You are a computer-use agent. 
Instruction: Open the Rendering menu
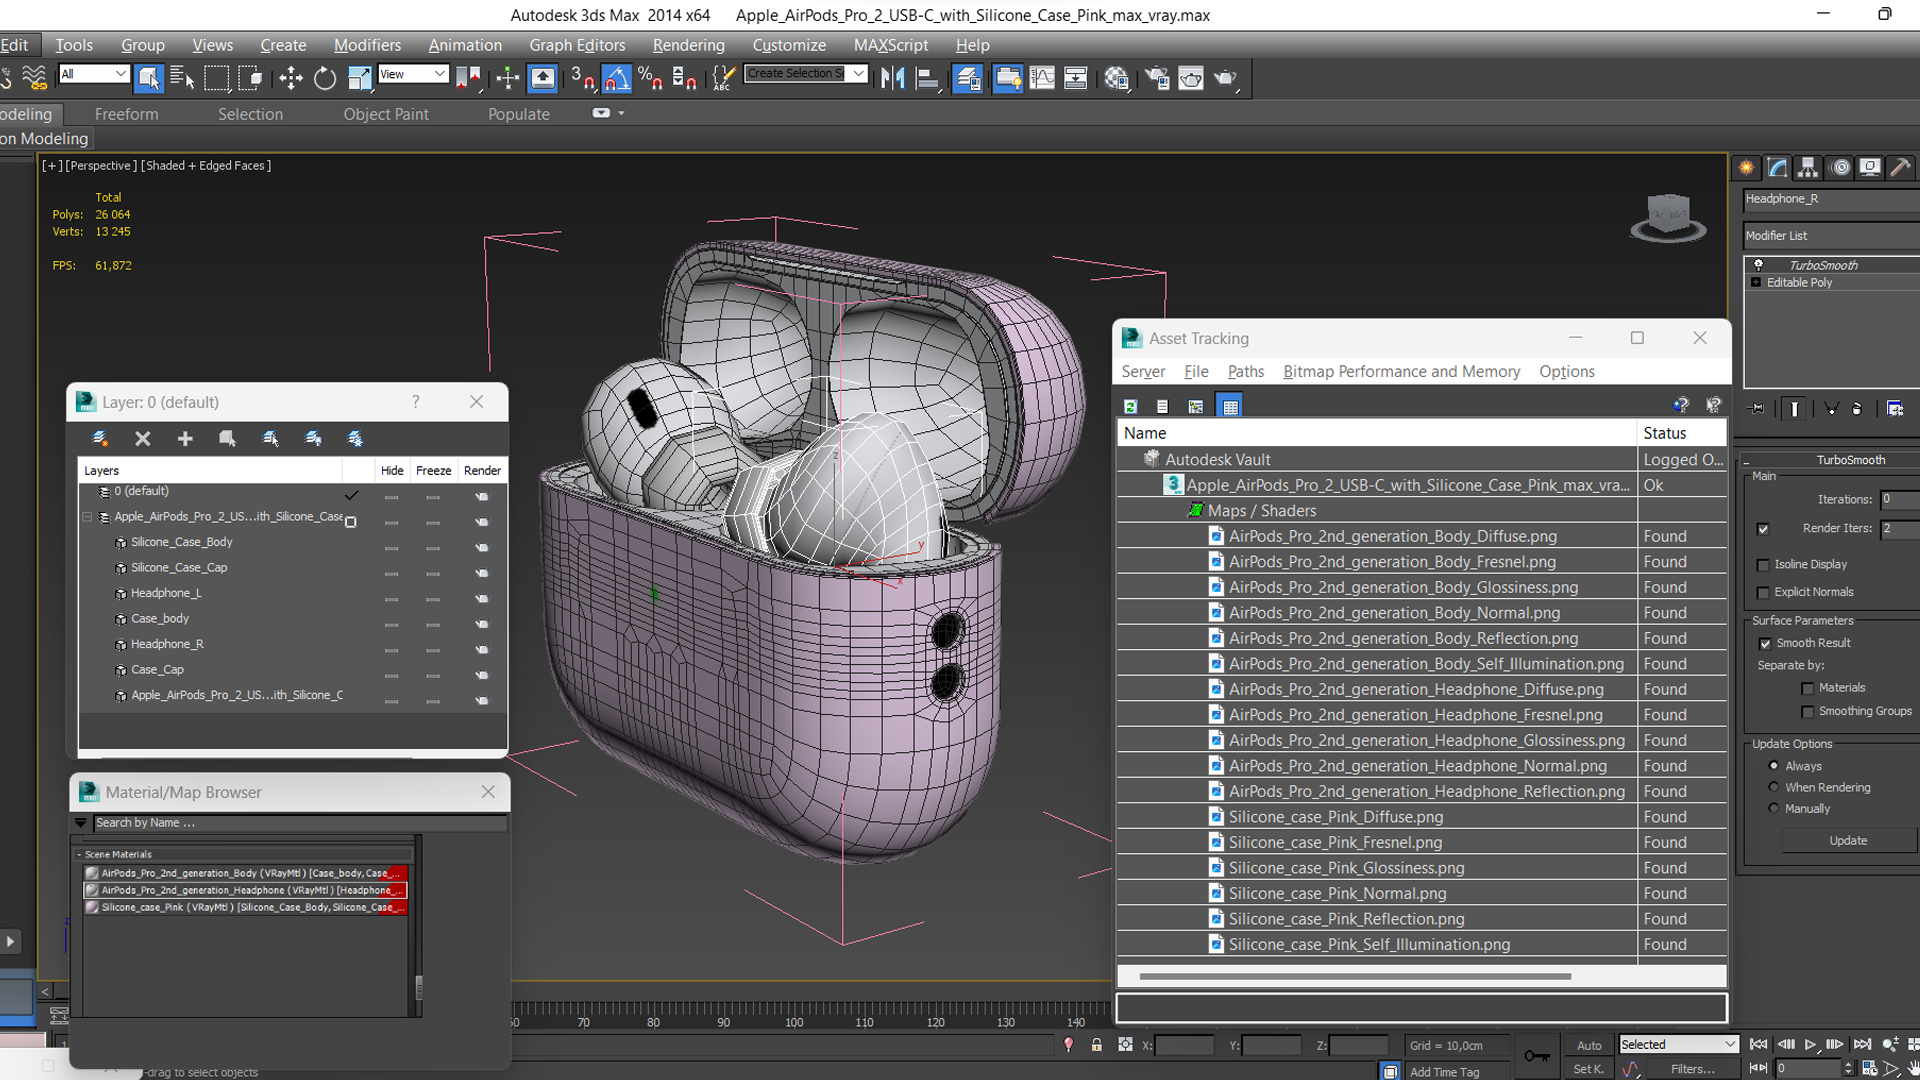(688, 45)
